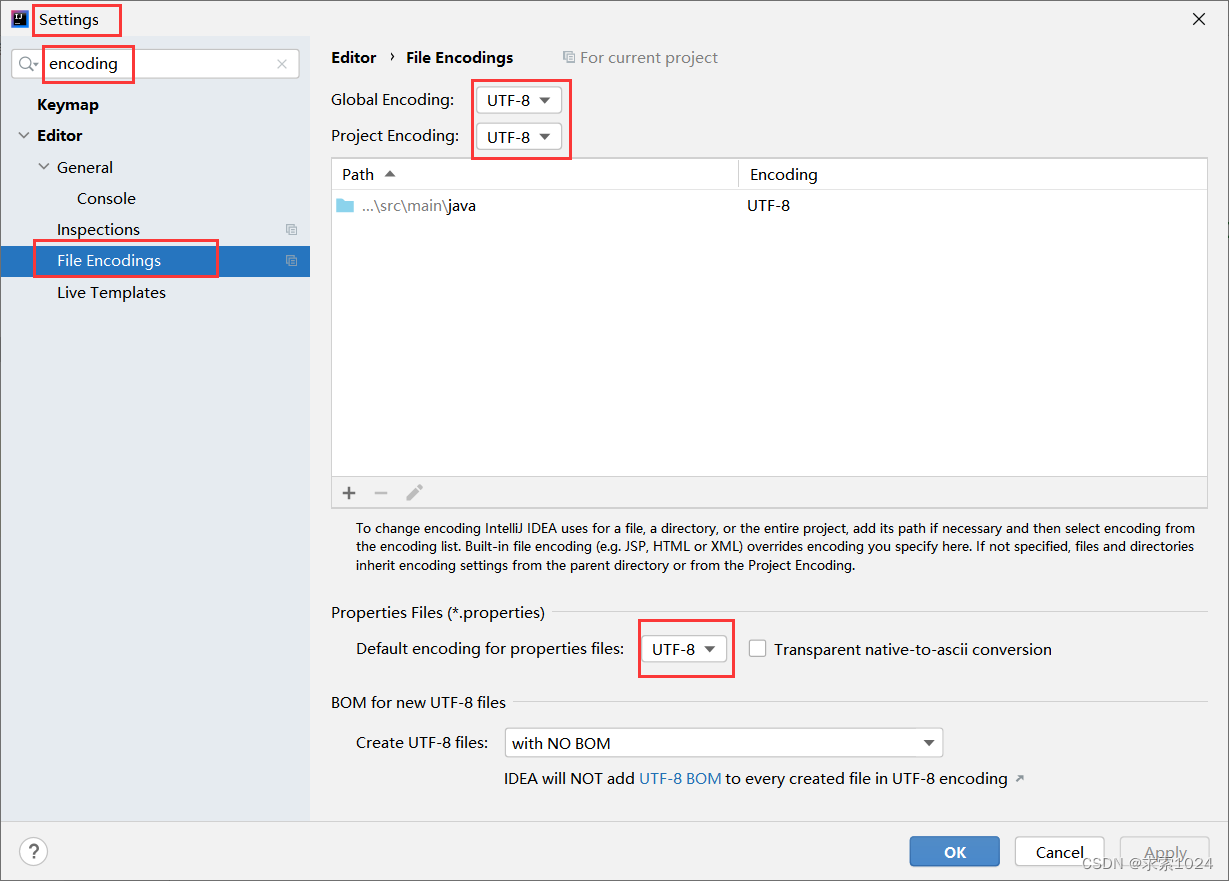The image size is (1229, 881).
Task: Add a new path with plus icon
Action: tap(349, 492)
